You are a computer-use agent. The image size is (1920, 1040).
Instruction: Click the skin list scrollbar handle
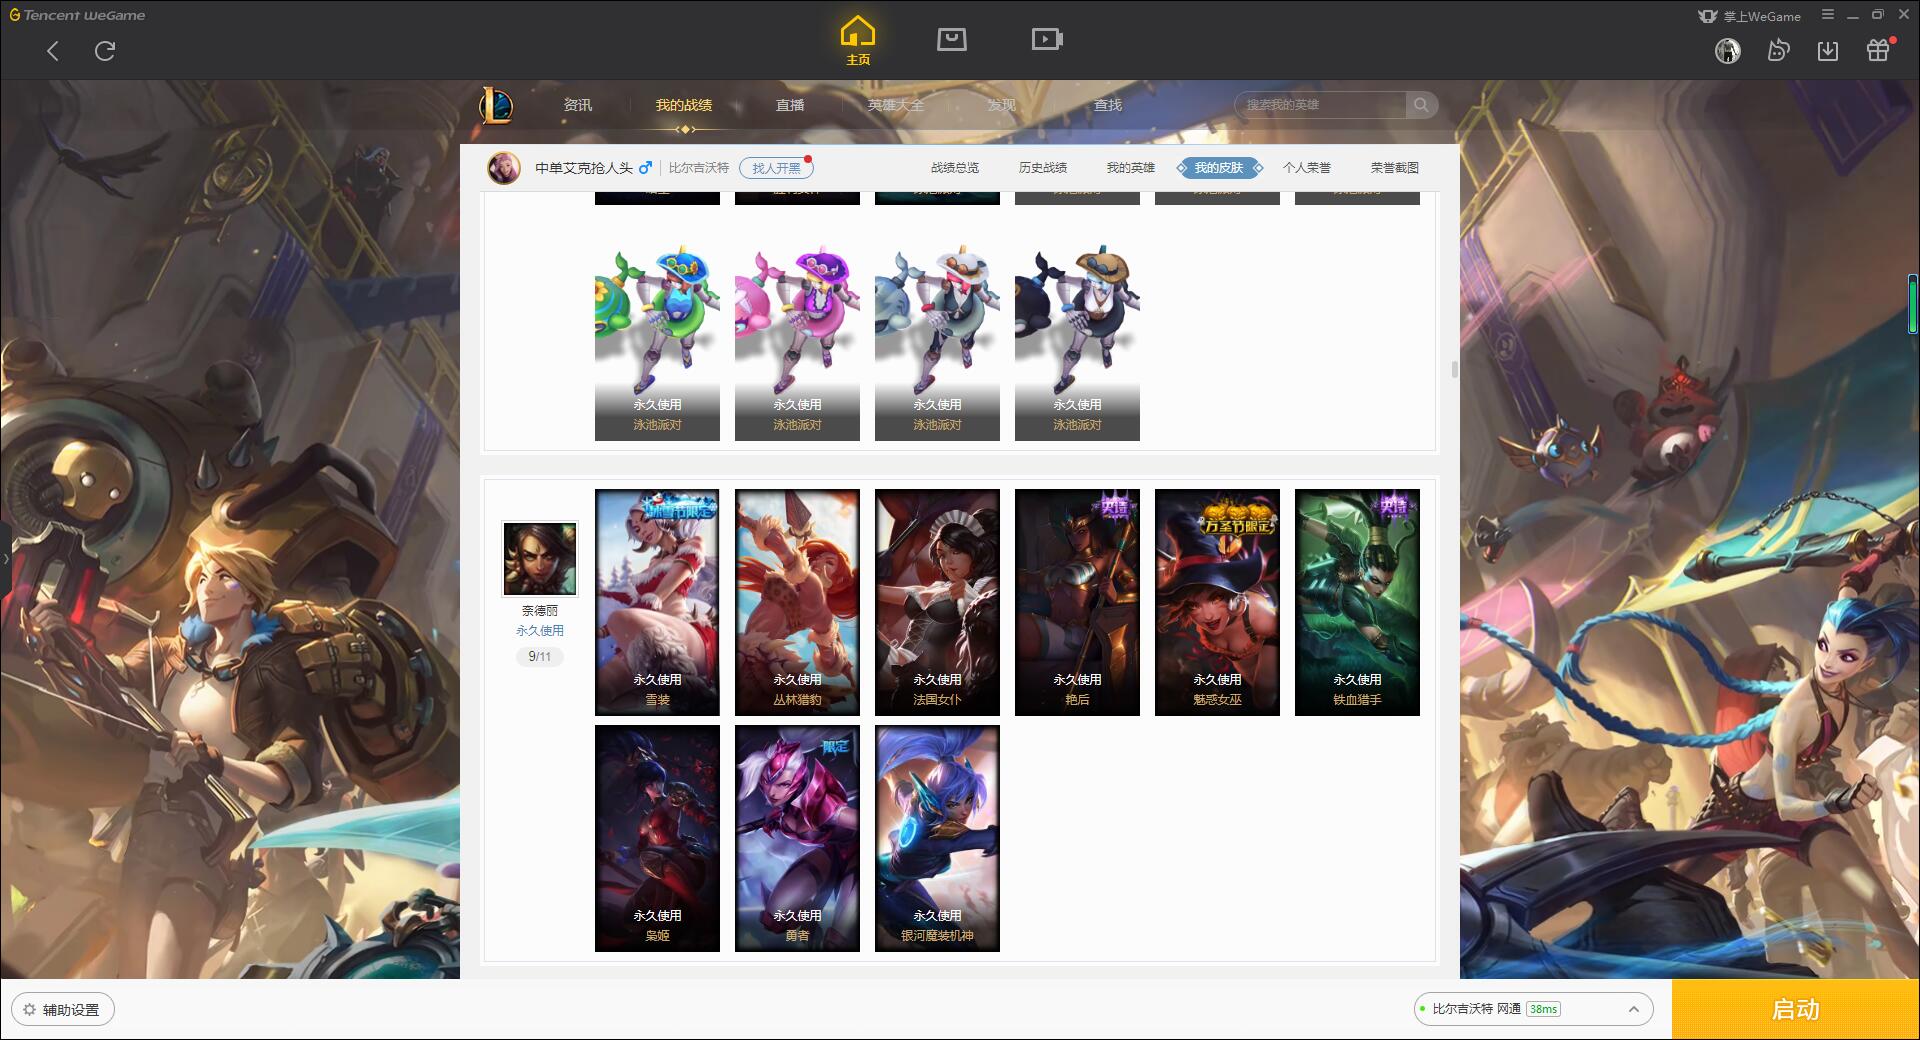tap(1454, 369)
